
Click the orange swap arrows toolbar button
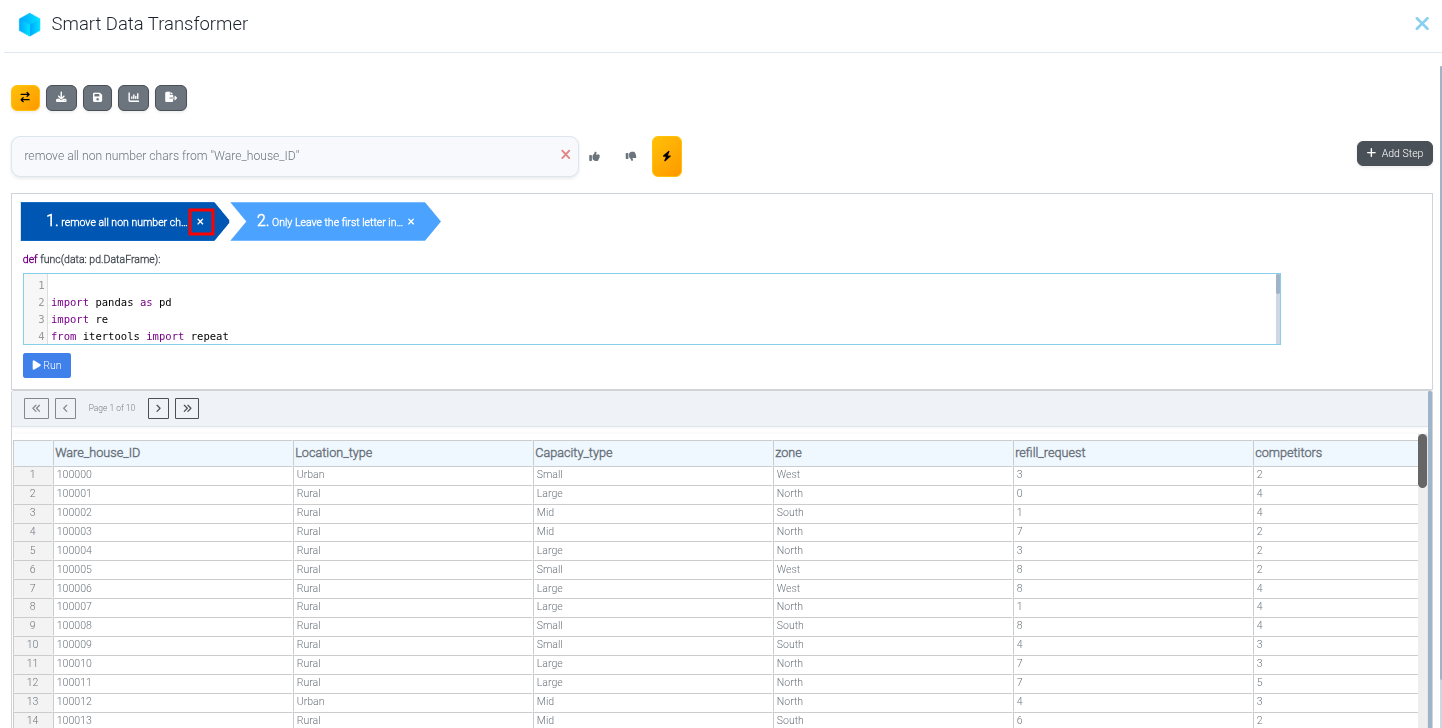click(x=25, y=98)
